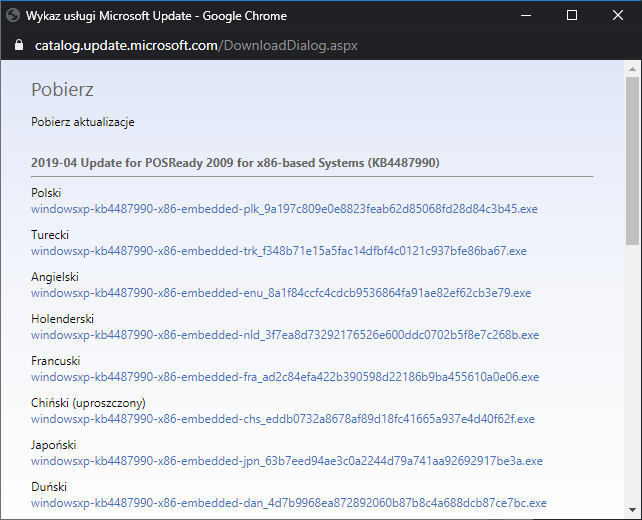The width and height of the screenshot is (642, 520).
Task: Click the scrollbar down arrow
Action: pos(633,510)
